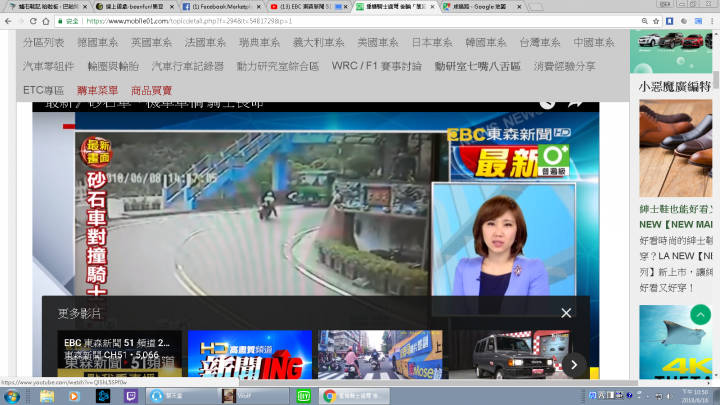Viewport: 720px width, 405px height.
Task: Bookmark this page with the star icon
Action: (656, 21)
